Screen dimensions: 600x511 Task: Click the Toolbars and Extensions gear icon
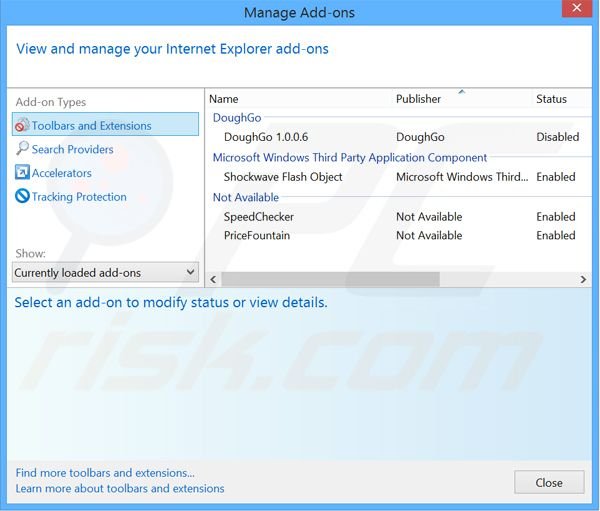pyautogui.click(x=22, y=125)
